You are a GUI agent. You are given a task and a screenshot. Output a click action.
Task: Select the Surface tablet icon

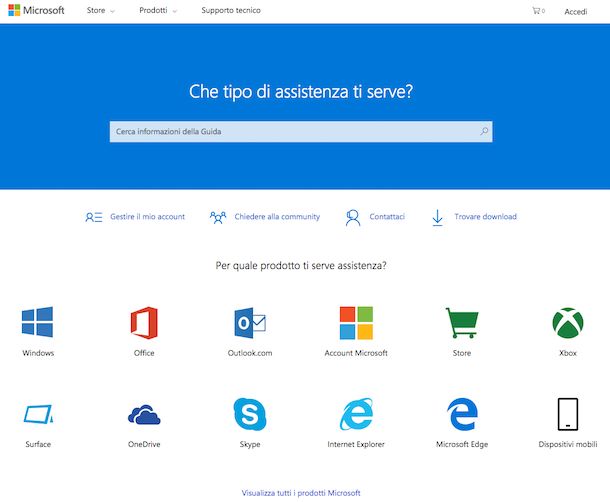(x=38, y=414)
